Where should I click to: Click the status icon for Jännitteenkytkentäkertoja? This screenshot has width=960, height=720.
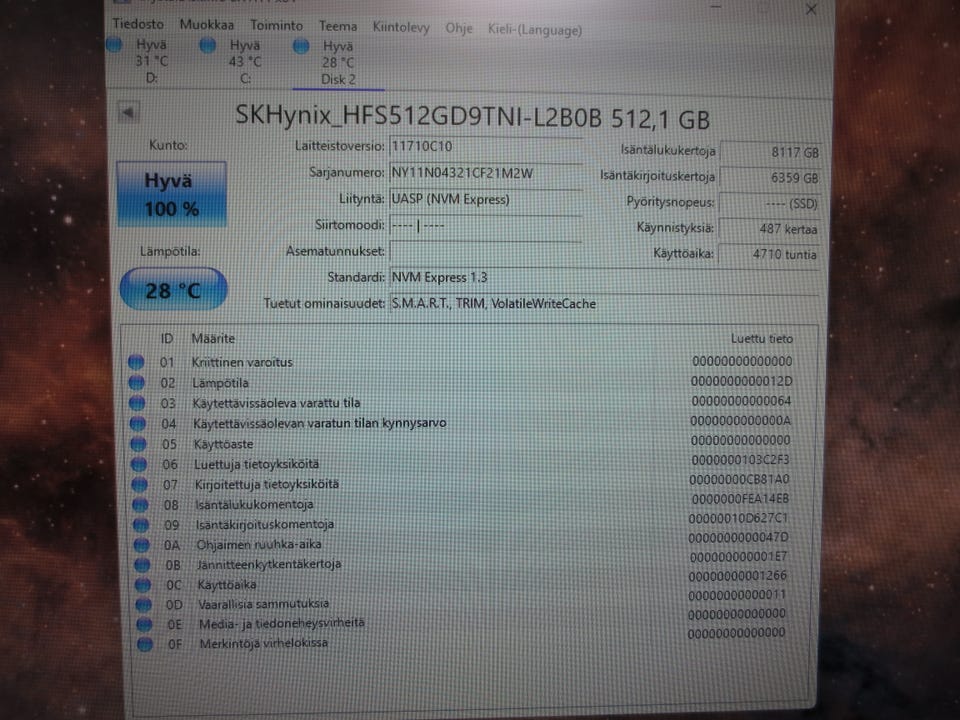pos(142,564)
